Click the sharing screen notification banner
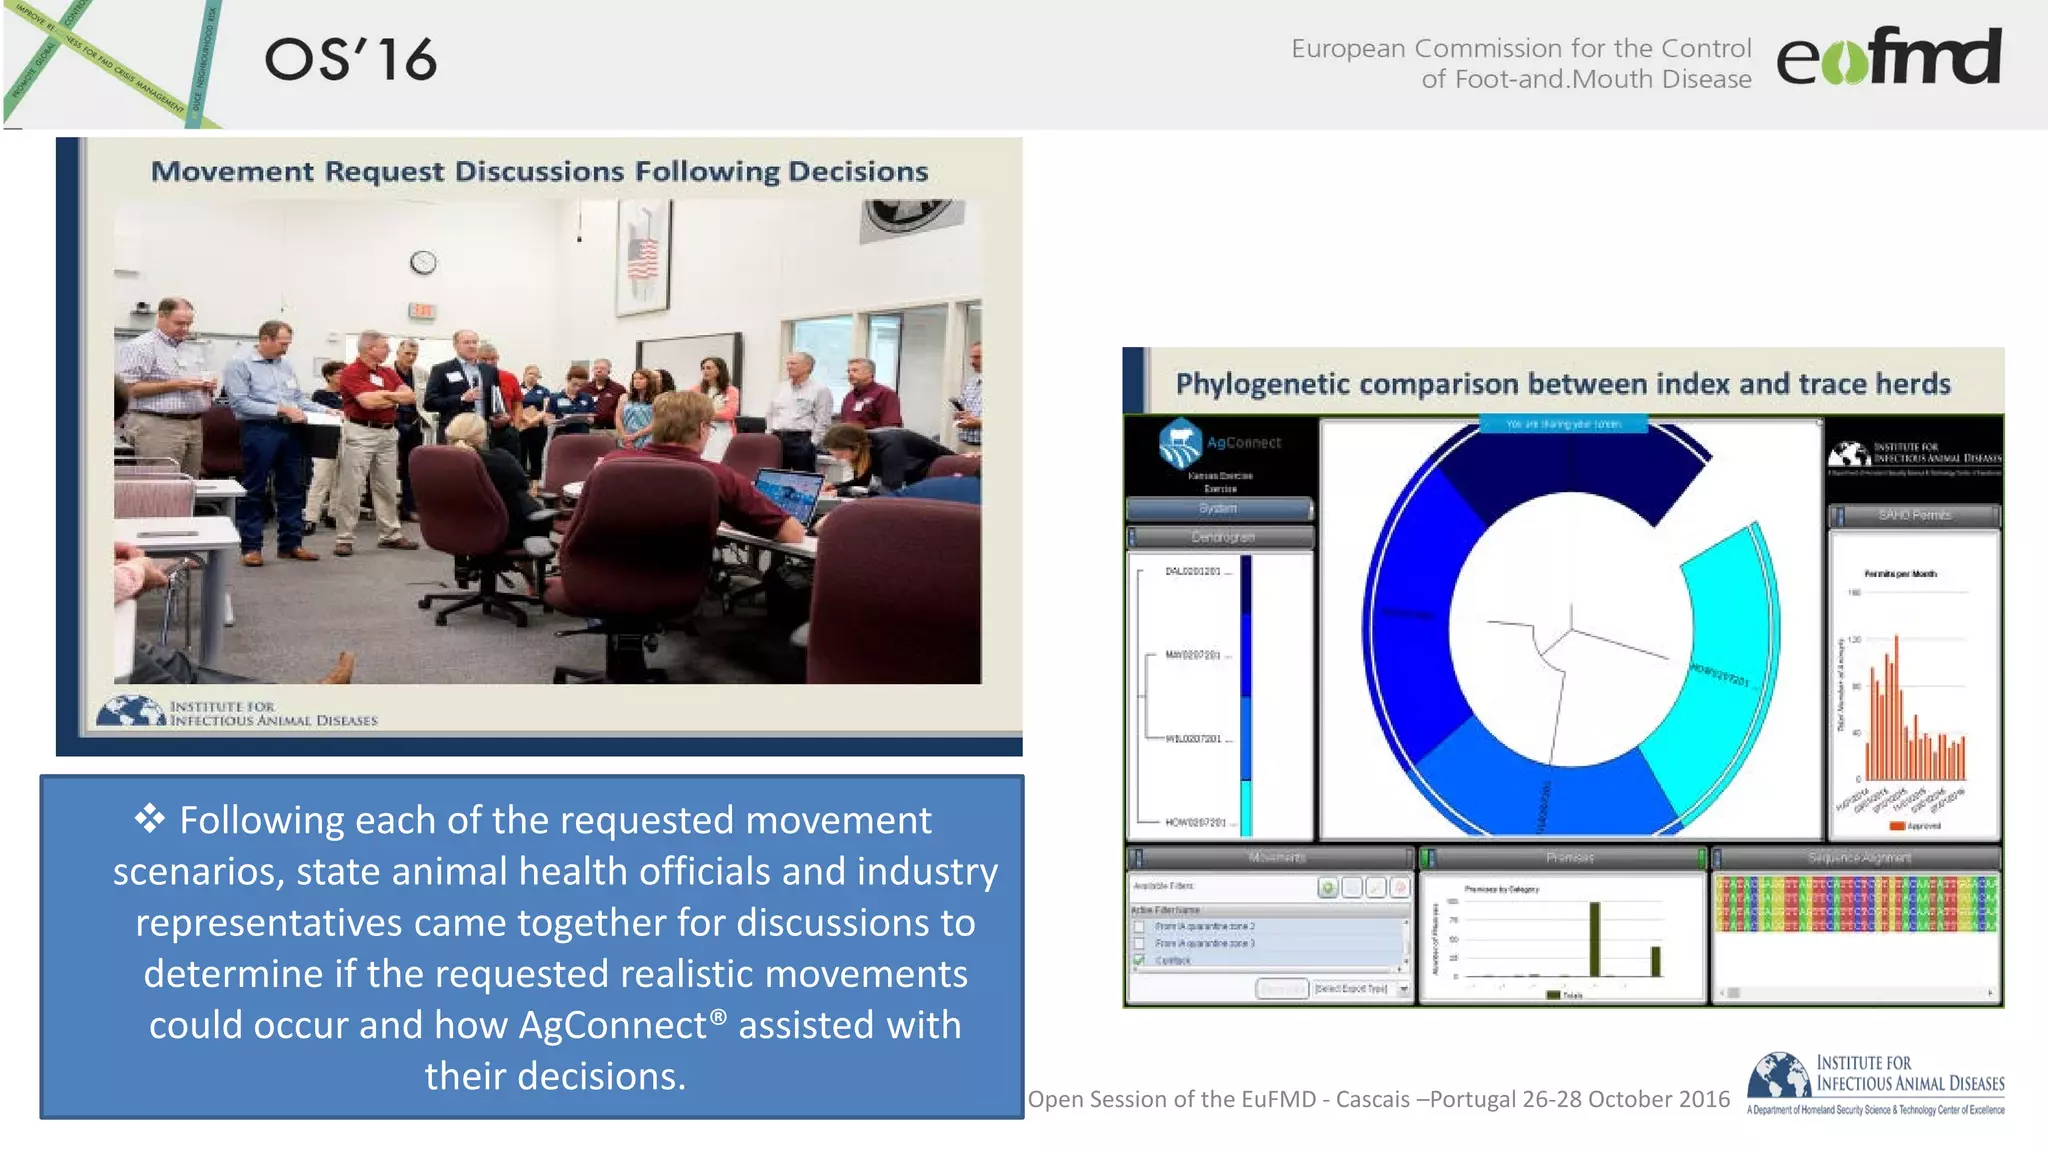Image resolution: width=2048 pixels, height=1152 pixels. [x=1563, y=425]
